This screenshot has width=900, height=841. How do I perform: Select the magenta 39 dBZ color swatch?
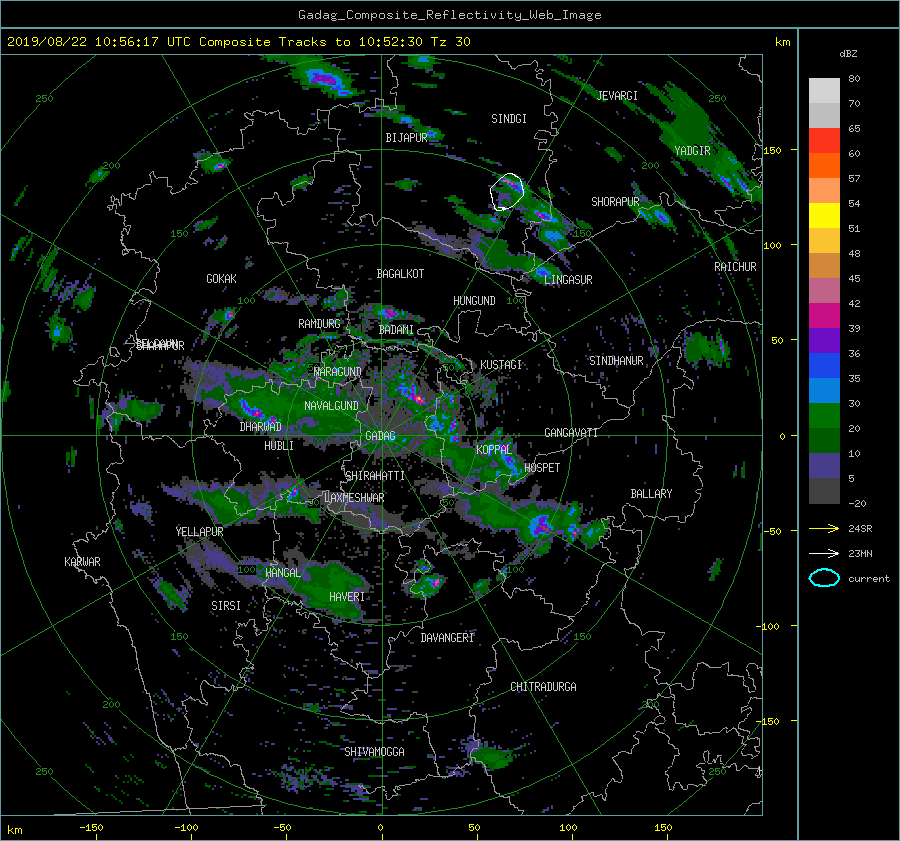click(824, 315)
